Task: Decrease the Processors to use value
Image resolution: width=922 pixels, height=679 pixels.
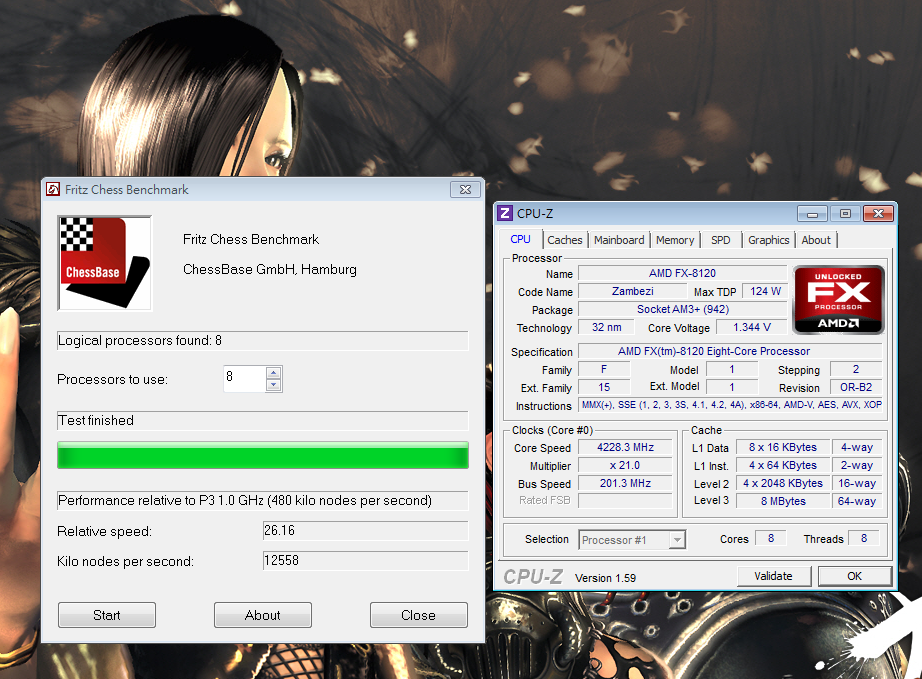Action: coord(273,385)
